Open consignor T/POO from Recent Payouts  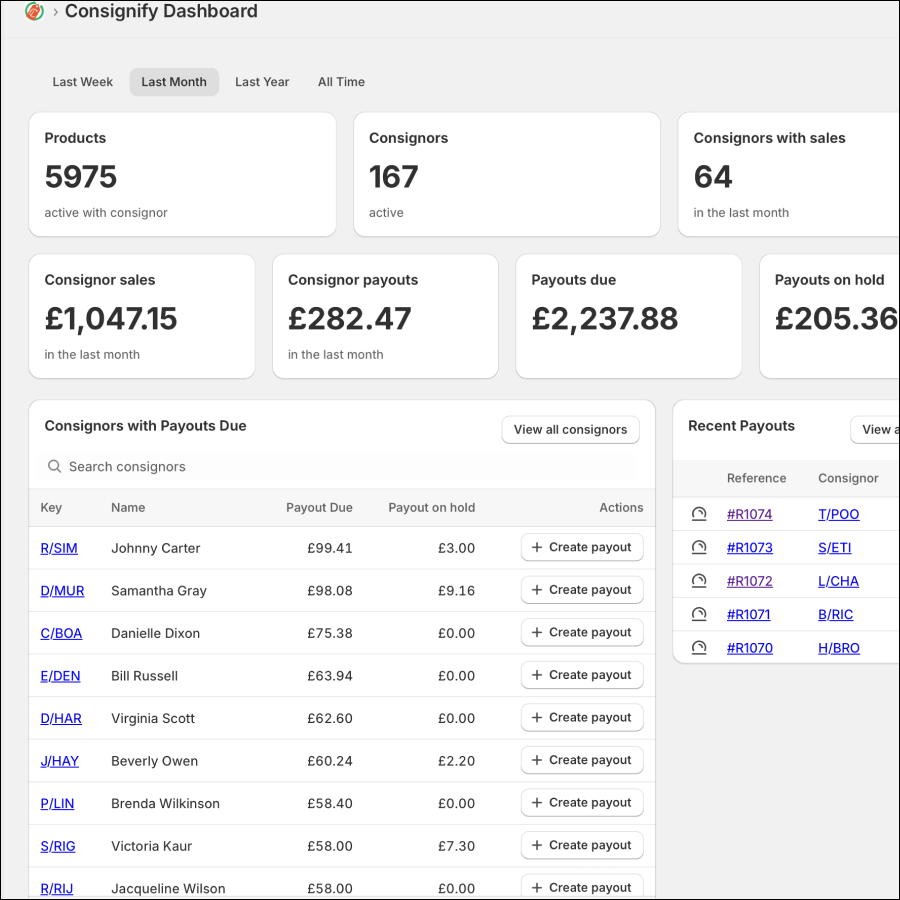[x=839, y=514]
